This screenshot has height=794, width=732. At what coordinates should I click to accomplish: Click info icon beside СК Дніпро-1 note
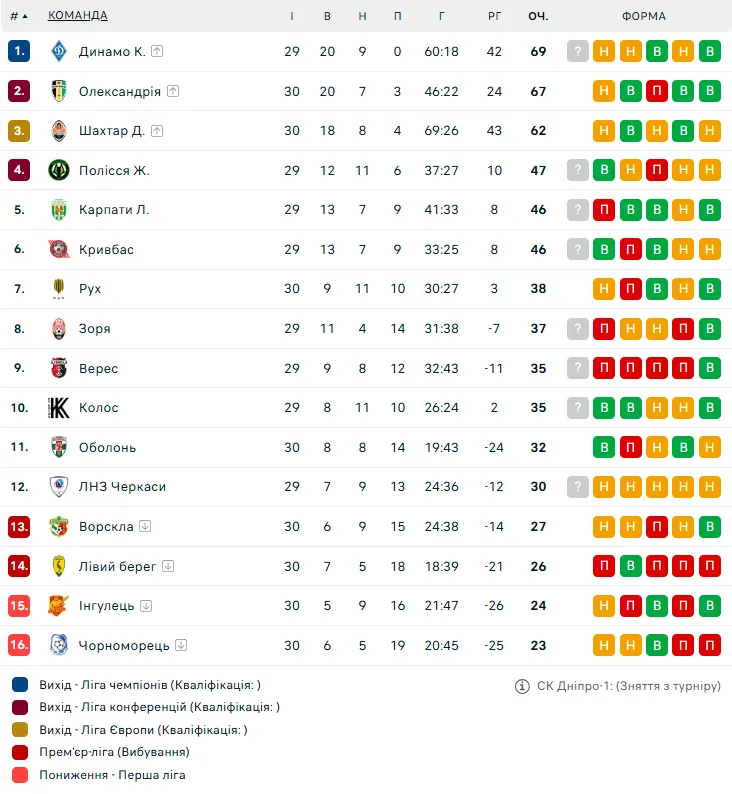tap(522, 686)
